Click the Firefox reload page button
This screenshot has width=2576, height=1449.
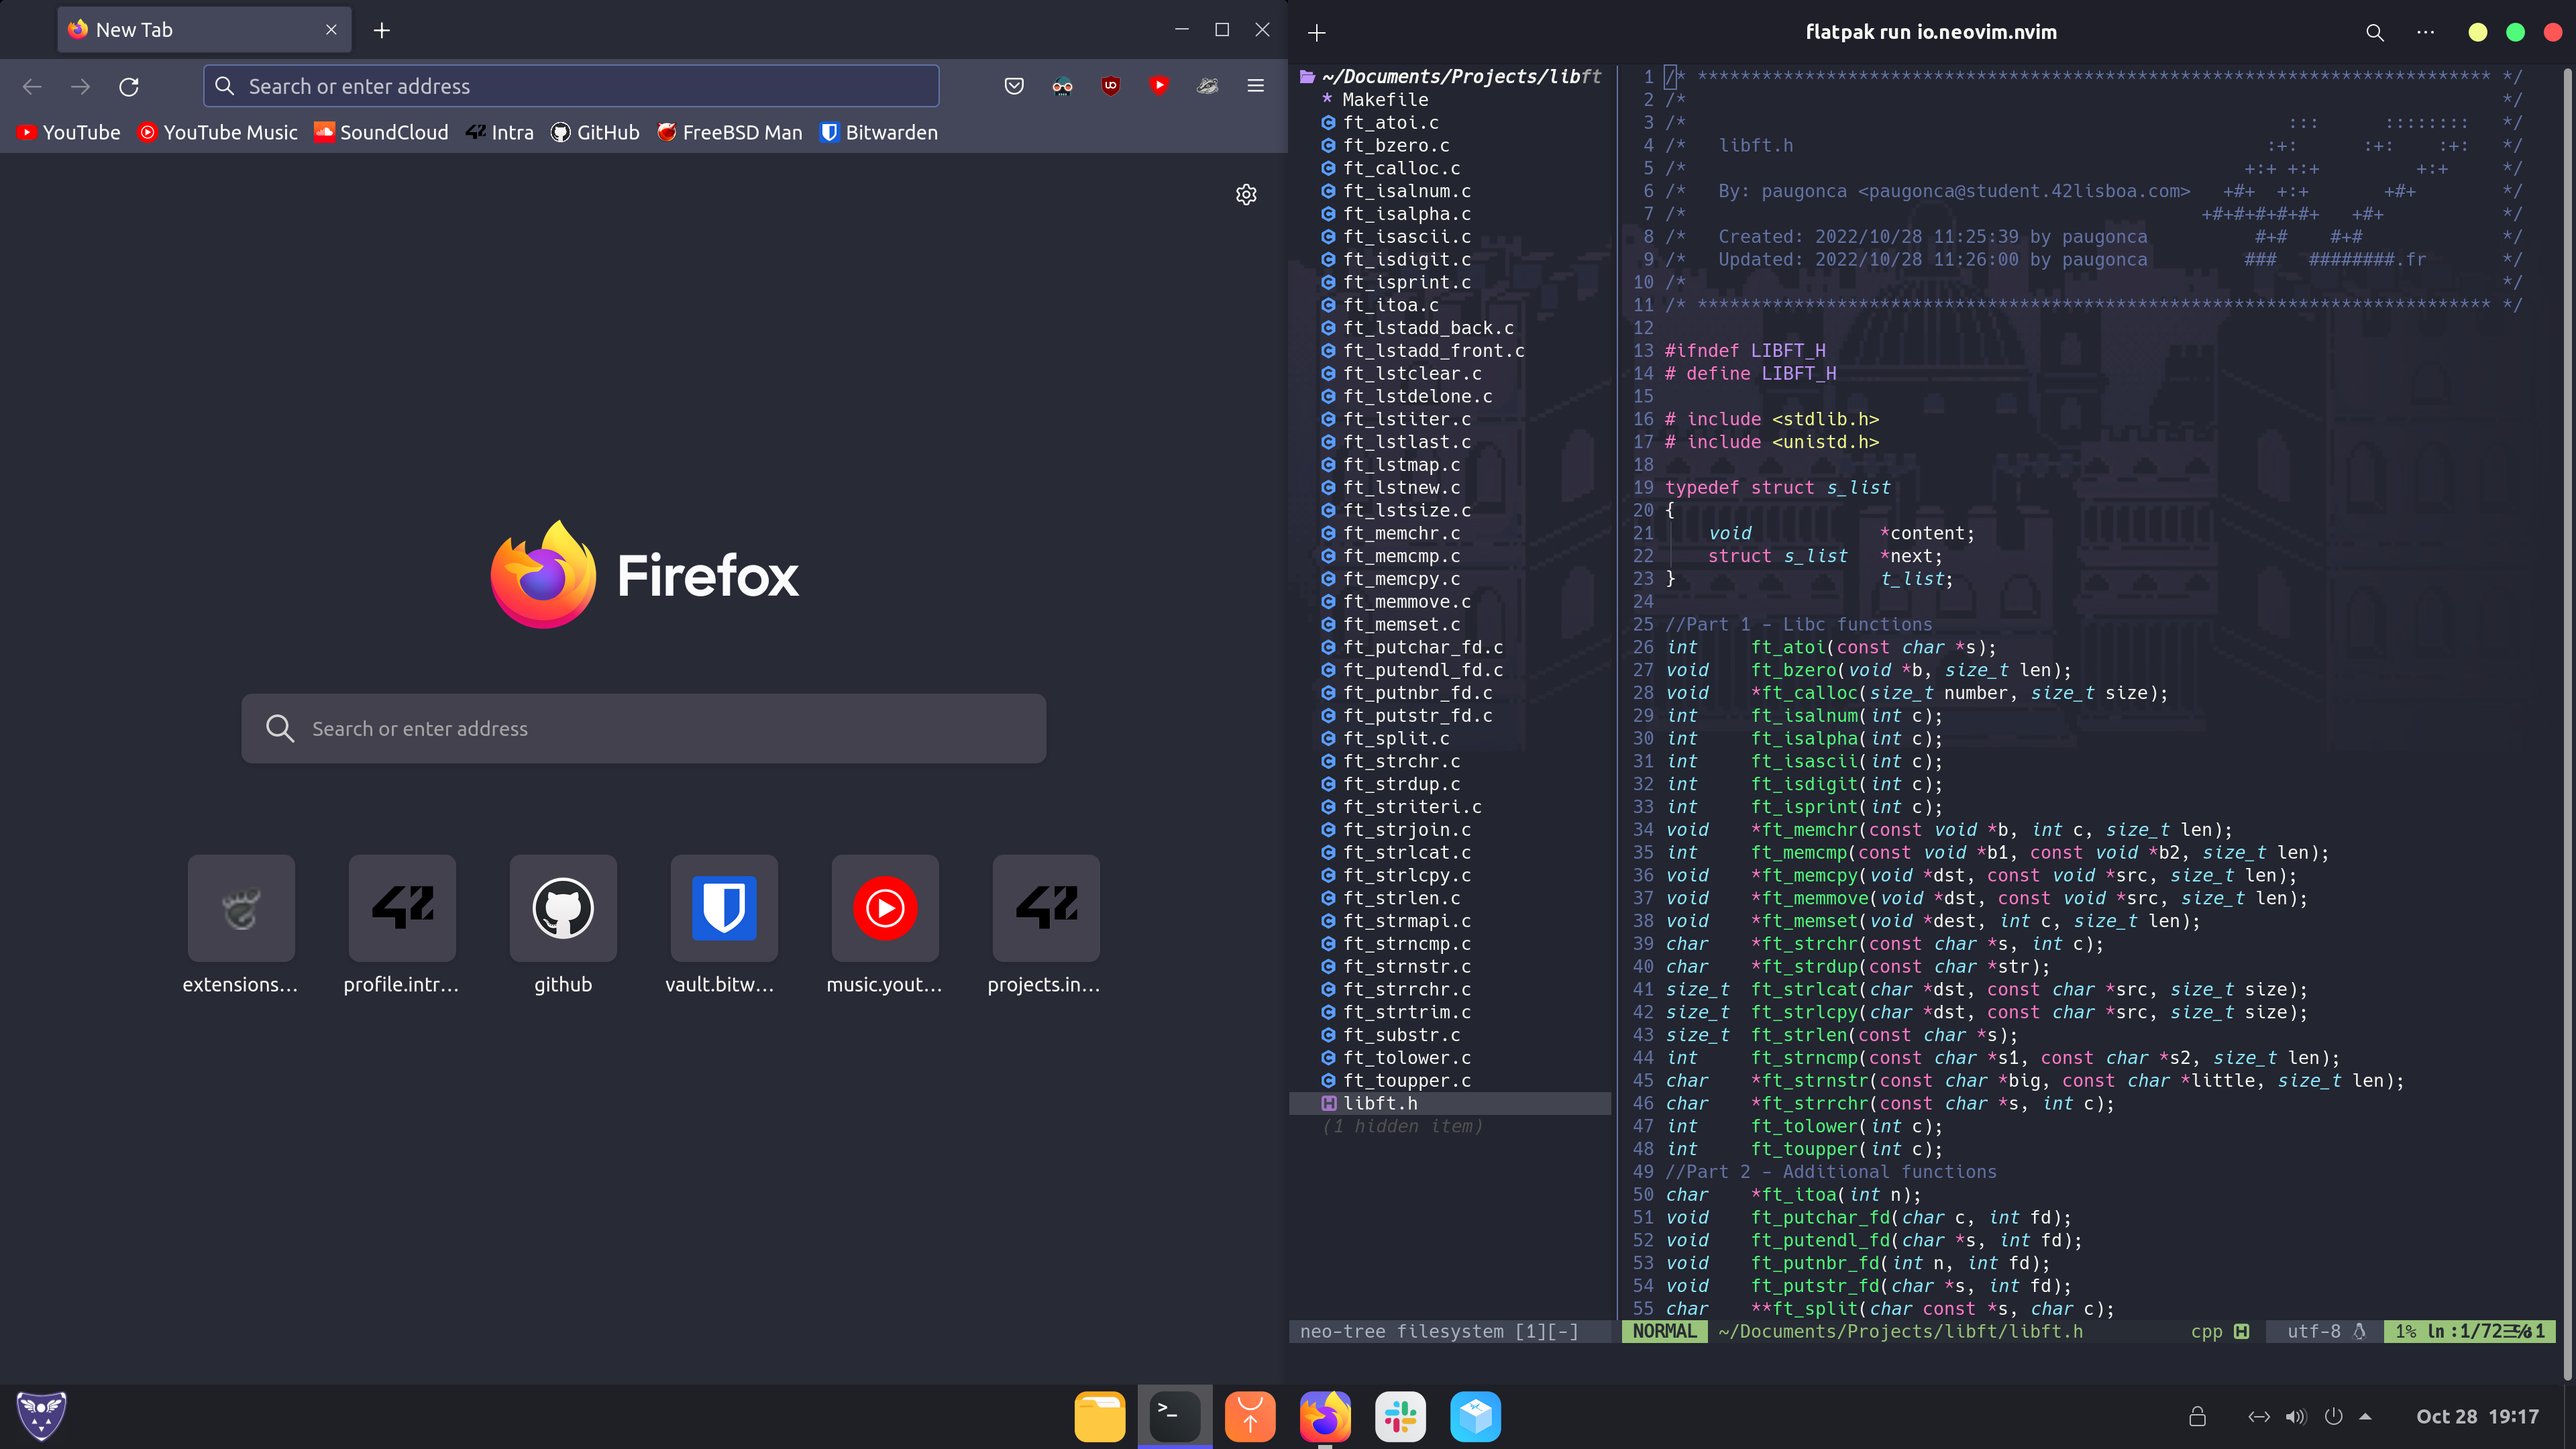click(x=129, y=87)
